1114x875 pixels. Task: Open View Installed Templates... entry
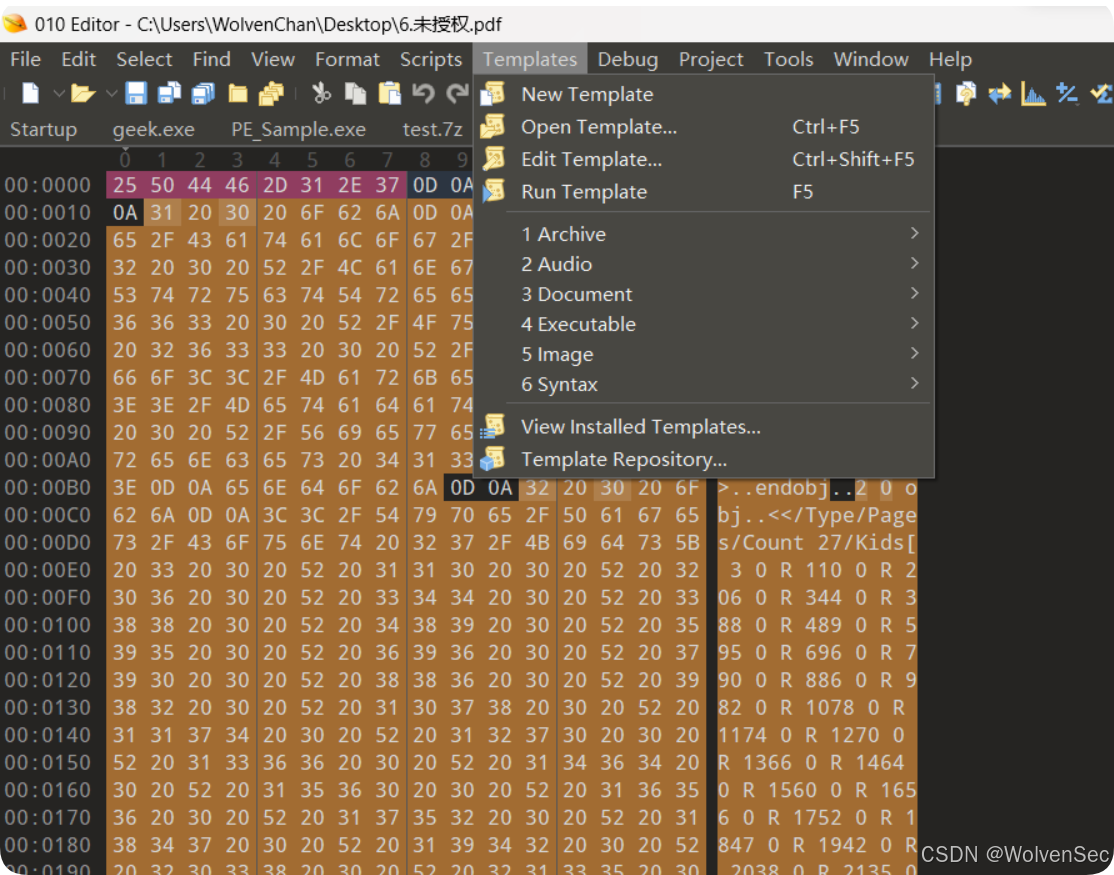click(x=703, y=427)
